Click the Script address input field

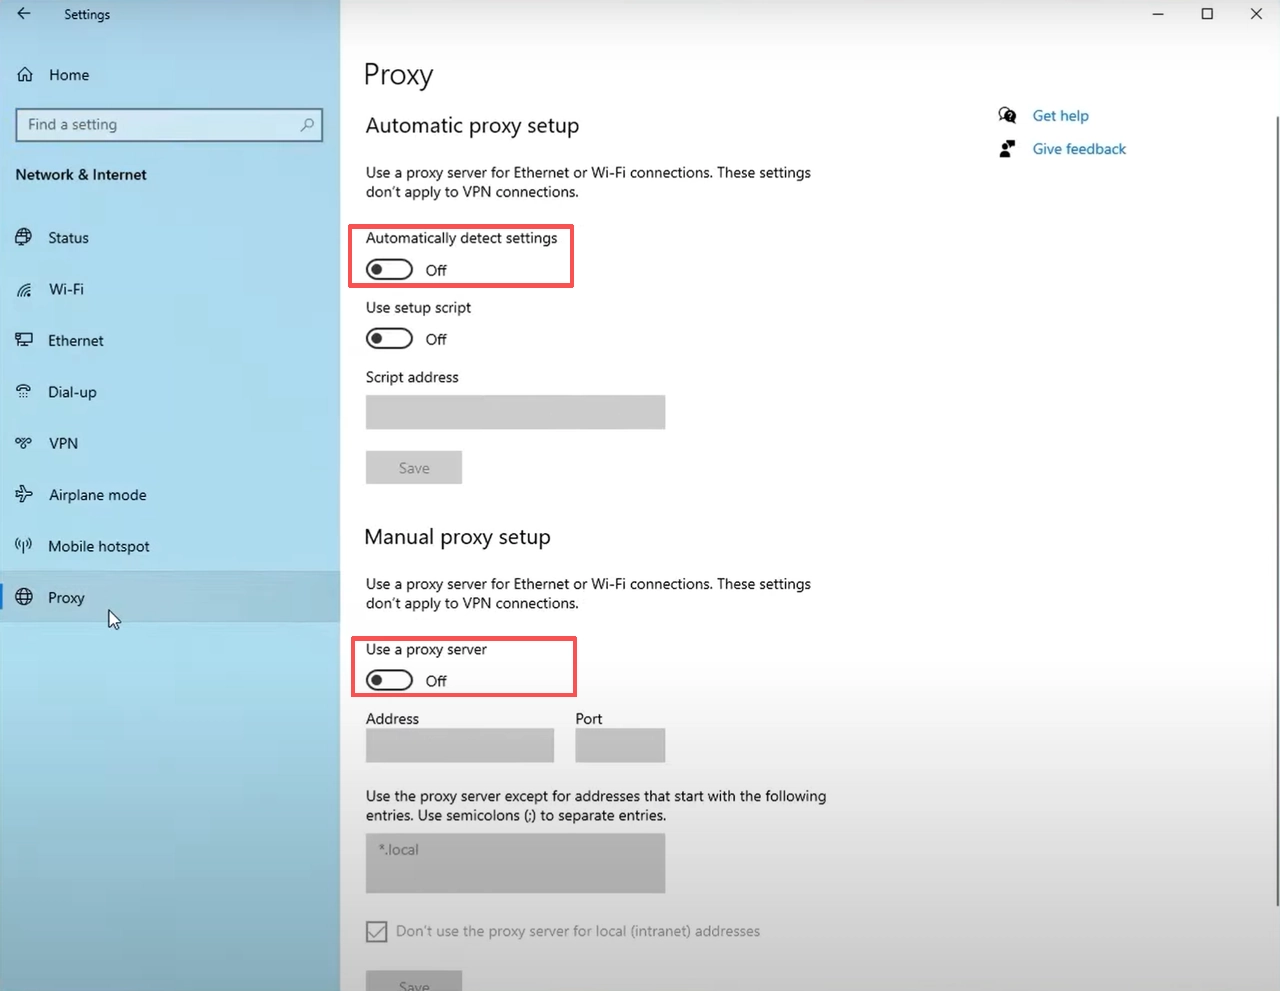(515, 412)
